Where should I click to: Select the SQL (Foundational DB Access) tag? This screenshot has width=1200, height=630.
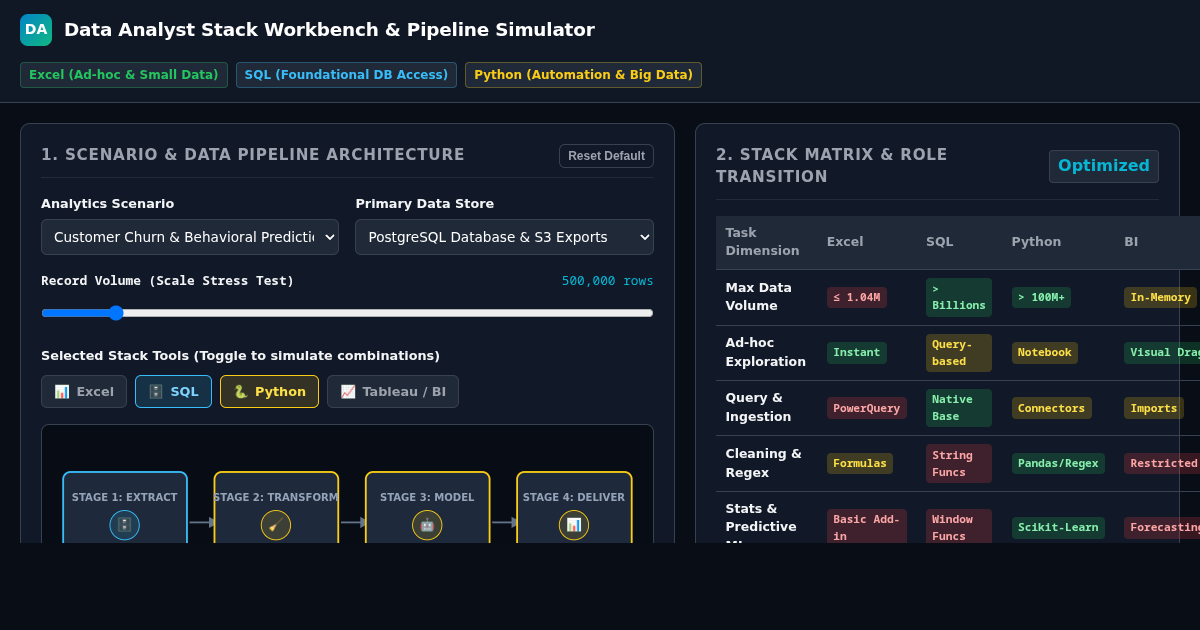tap(346, 75)
